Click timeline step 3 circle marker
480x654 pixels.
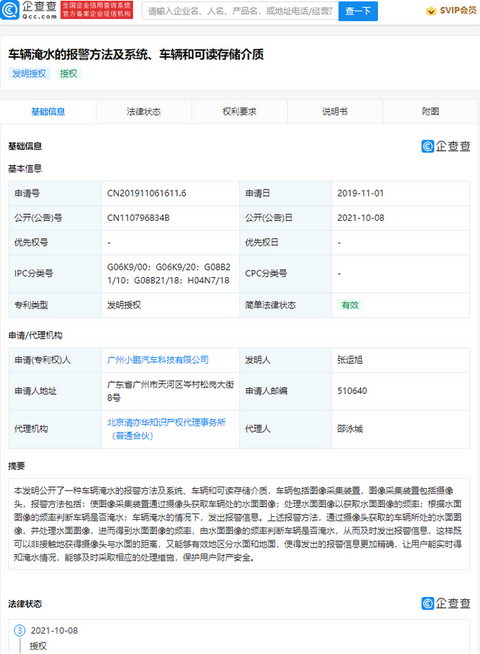coord(20,630)
